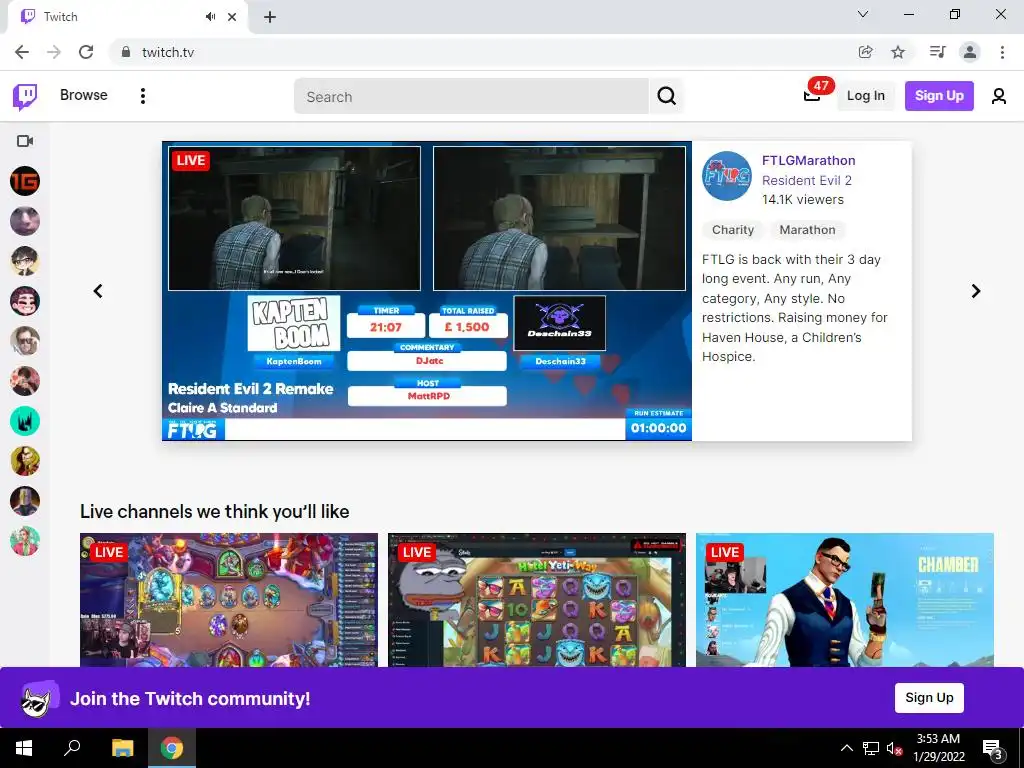Open notifications inbox with 47 badge
Image resolution: width=1024 pixels, height=768 pixels.
812,95
